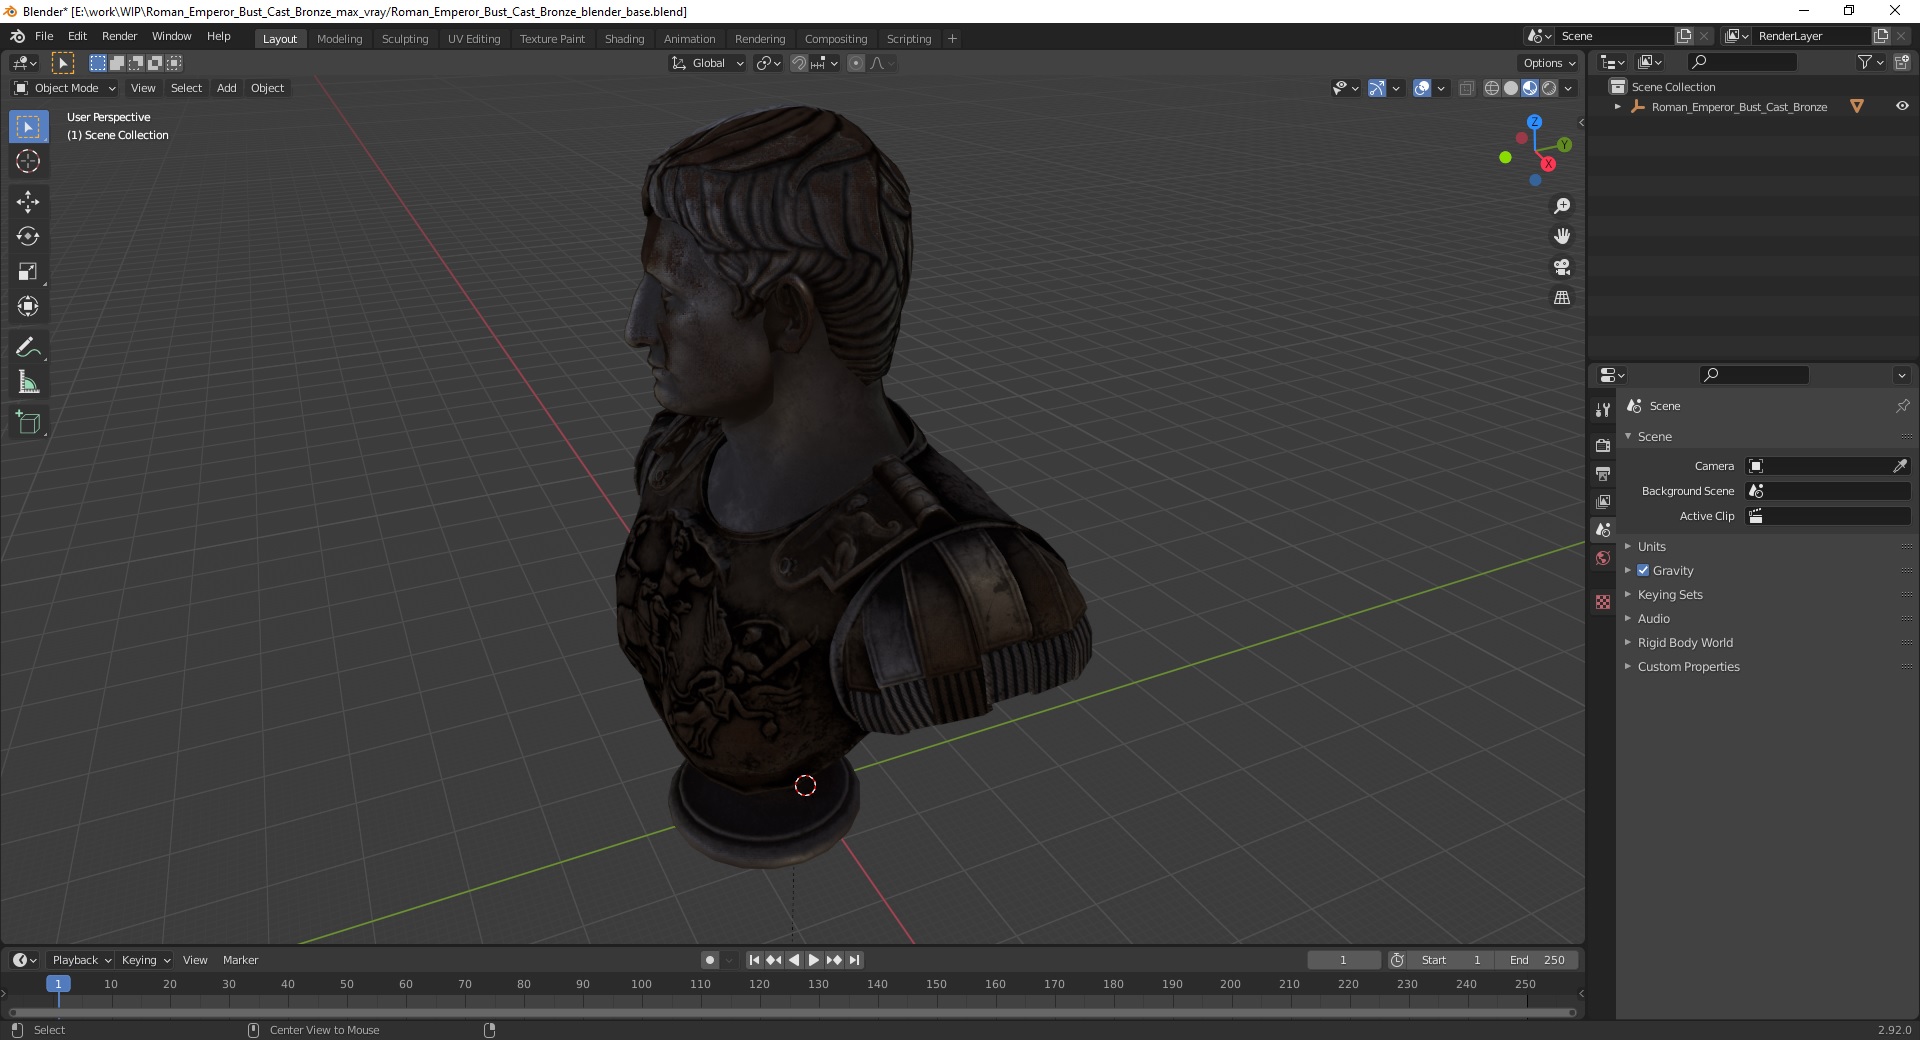Viewport: 1920px width, 1040px height.
Task: Open the Render menu
Action: (119, 36)
